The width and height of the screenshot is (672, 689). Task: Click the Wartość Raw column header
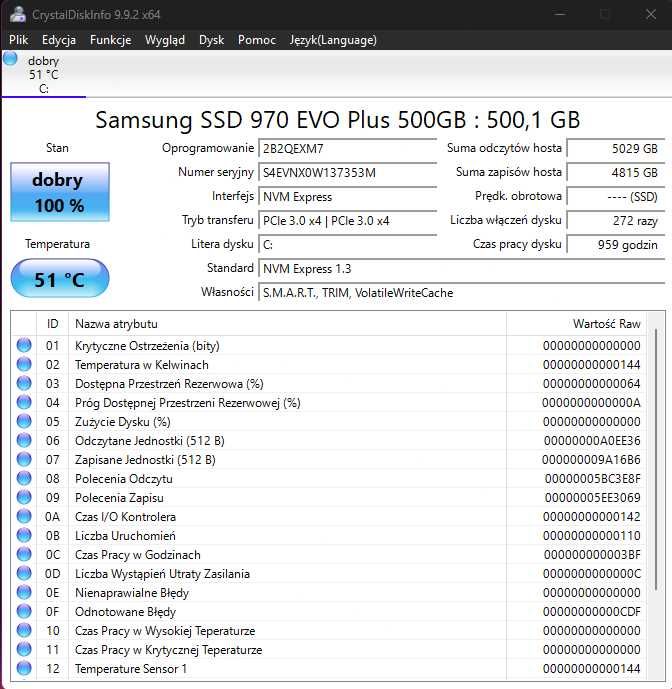tap(576, 324)
